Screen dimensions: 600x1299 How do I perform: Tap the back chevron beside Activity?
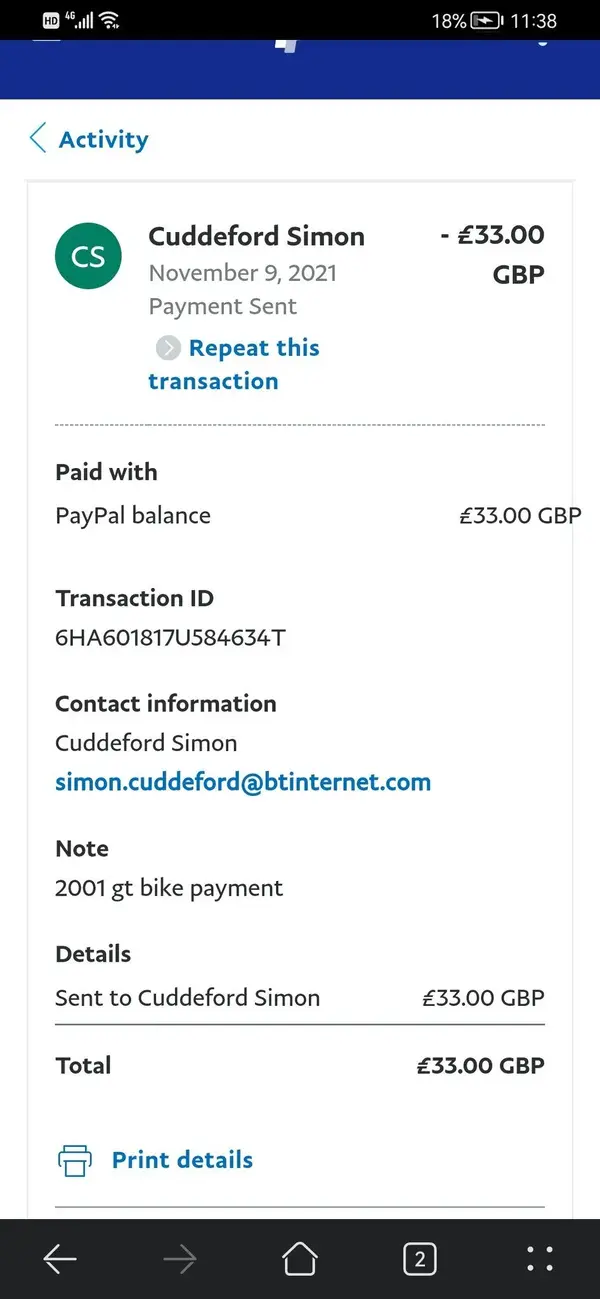[38, 139]
